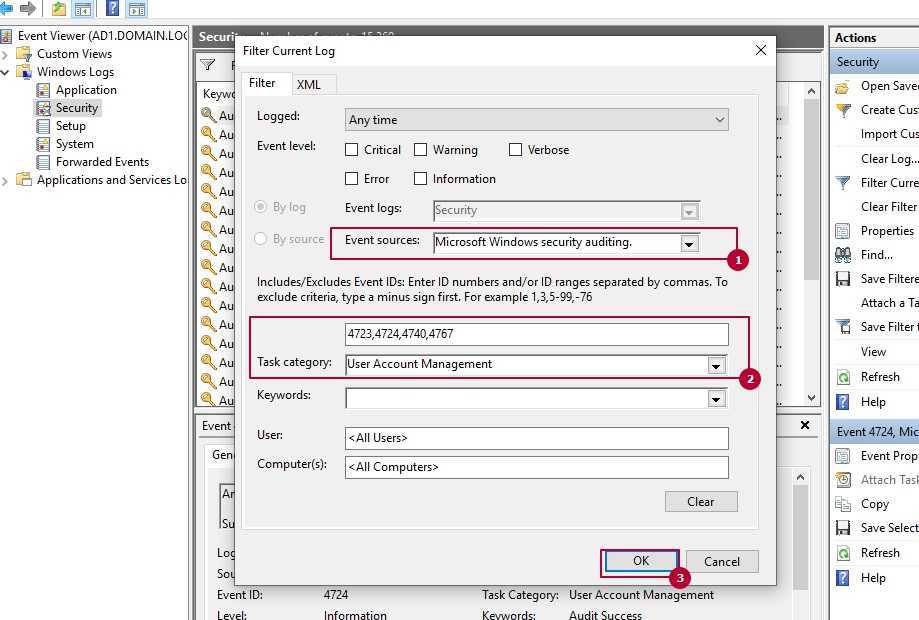Click Import Custom View action

(x=890, y=134)
